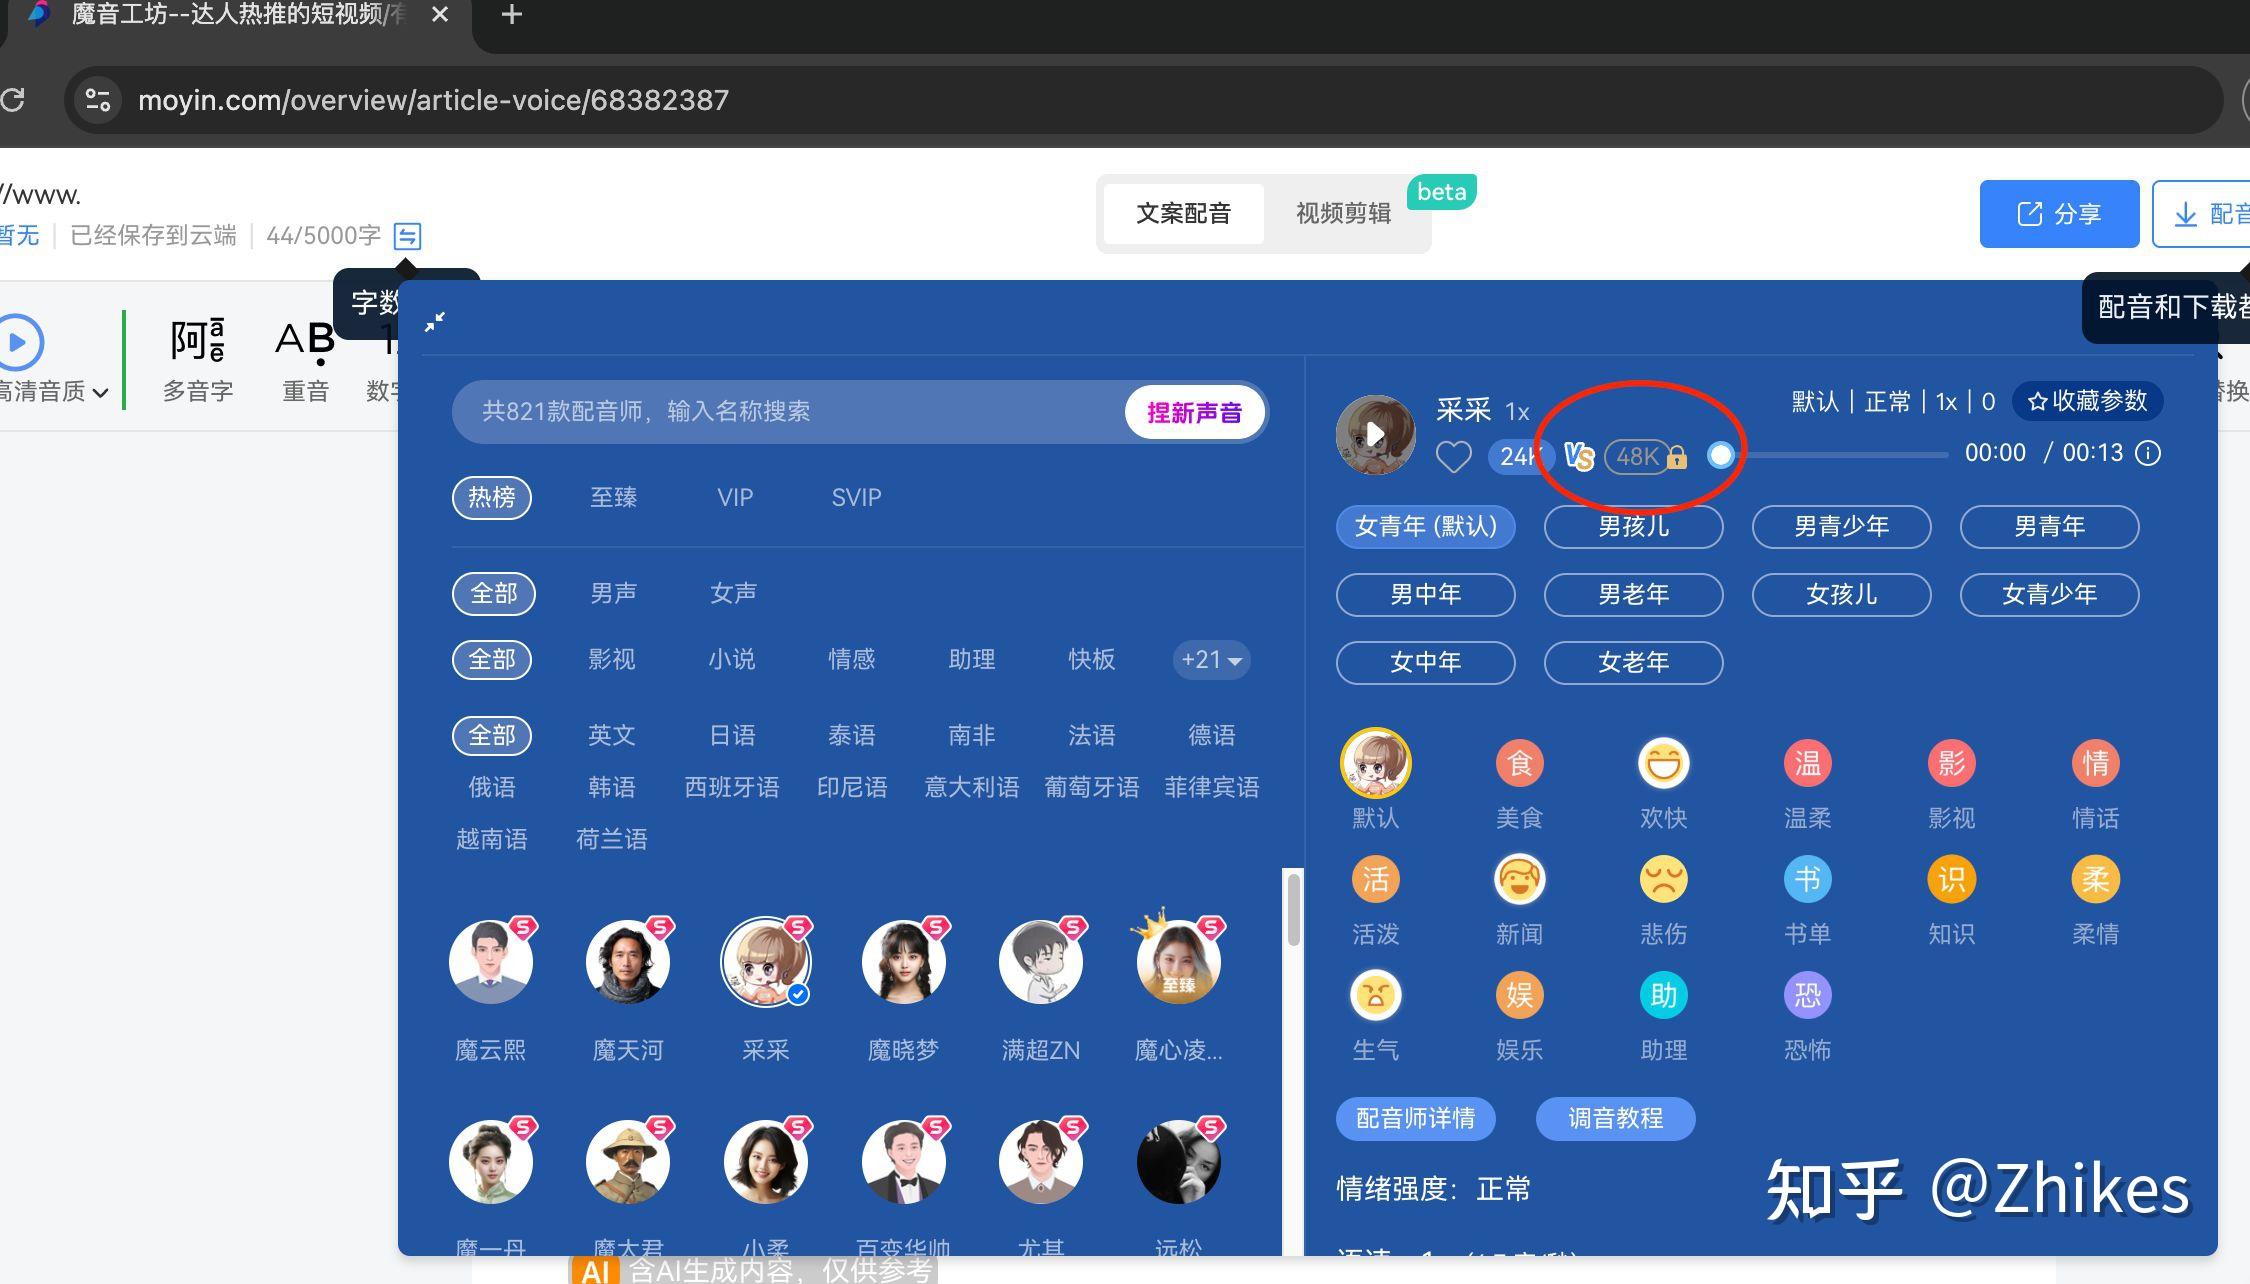Click the voice list scrollbar
2250x1284 pixels.
coord(1293,910)
